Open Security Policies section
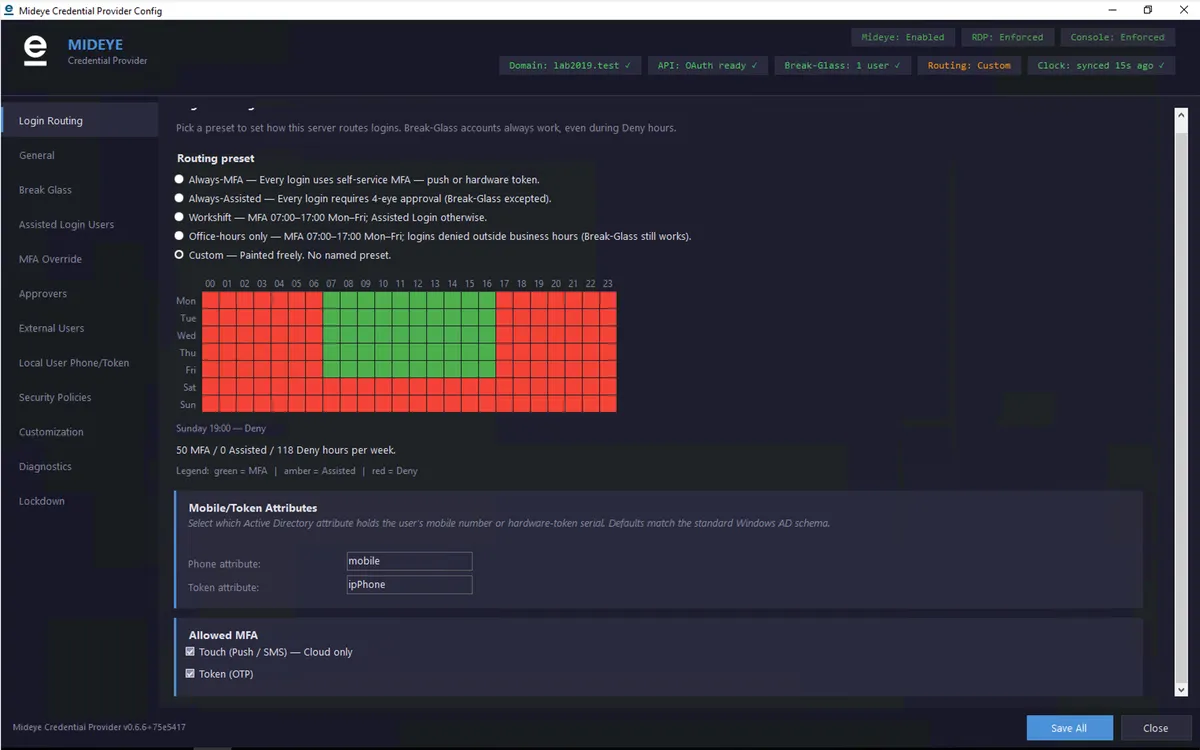The width and height of the screenshot is (1200, 750). click(x=80, y=397)
